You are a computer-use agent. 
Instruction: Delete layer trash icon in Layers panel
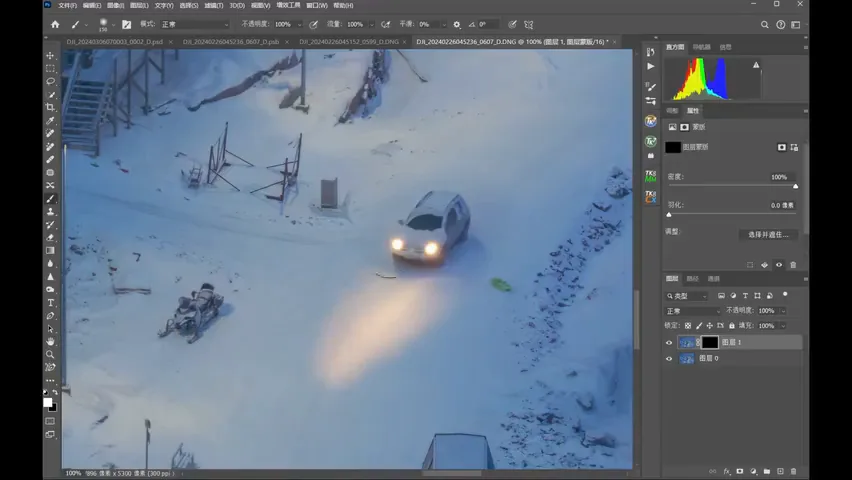(793, 471)
